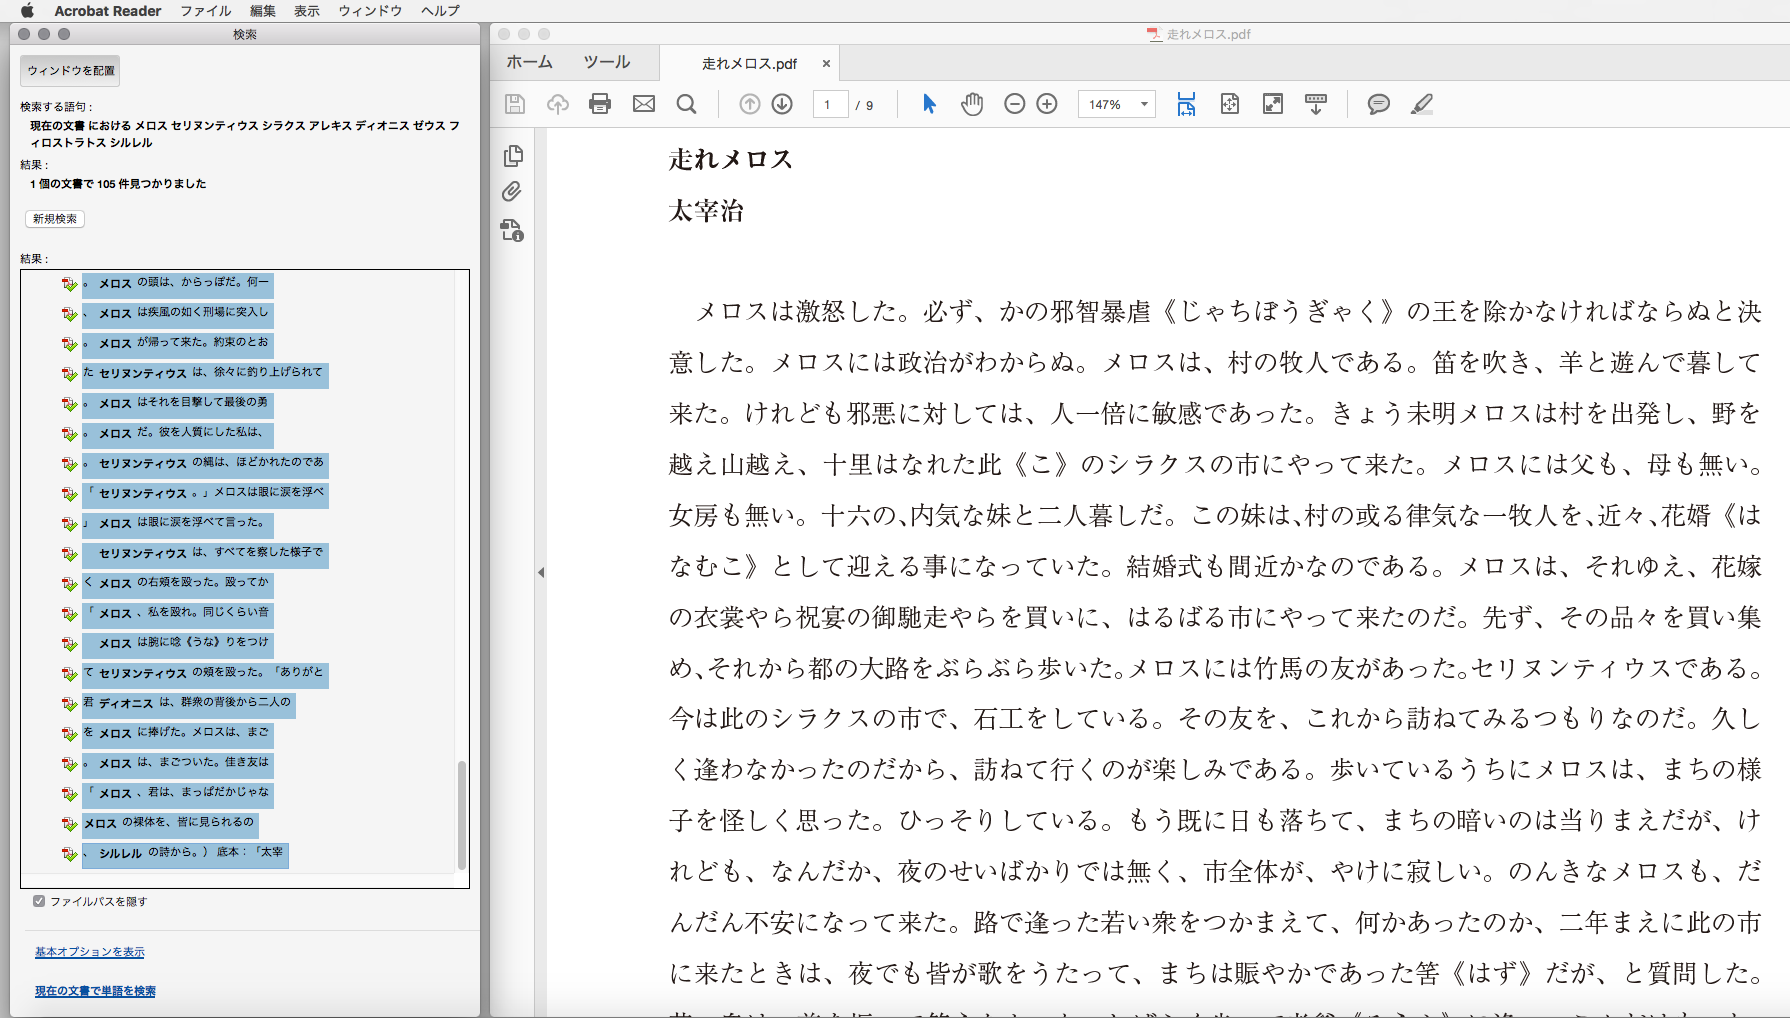Click the cloud upload icon

pyautogui.click(x=558, y=104)
